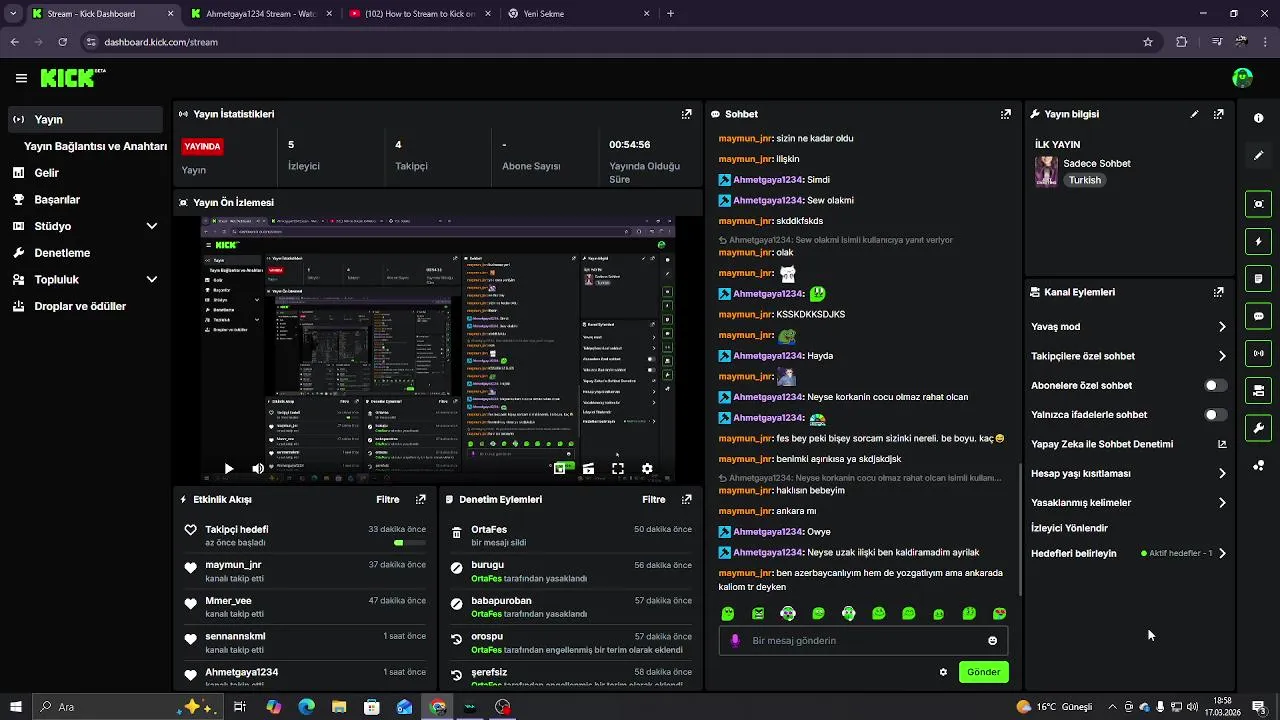Edit stream info with pencil in Yayın bilgisi
Screen dimensions: 1280x720
[x=1194, y=114]
